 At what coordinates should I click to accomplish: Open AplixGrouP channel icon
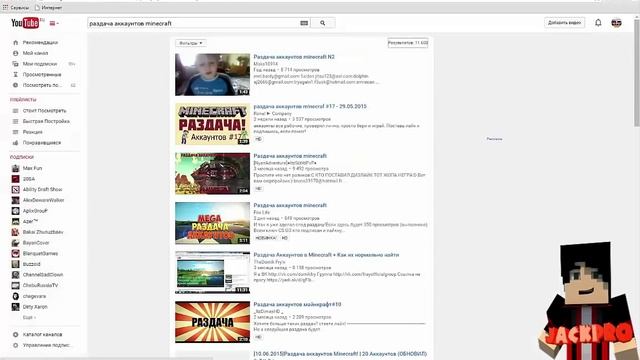coord(16,211)
